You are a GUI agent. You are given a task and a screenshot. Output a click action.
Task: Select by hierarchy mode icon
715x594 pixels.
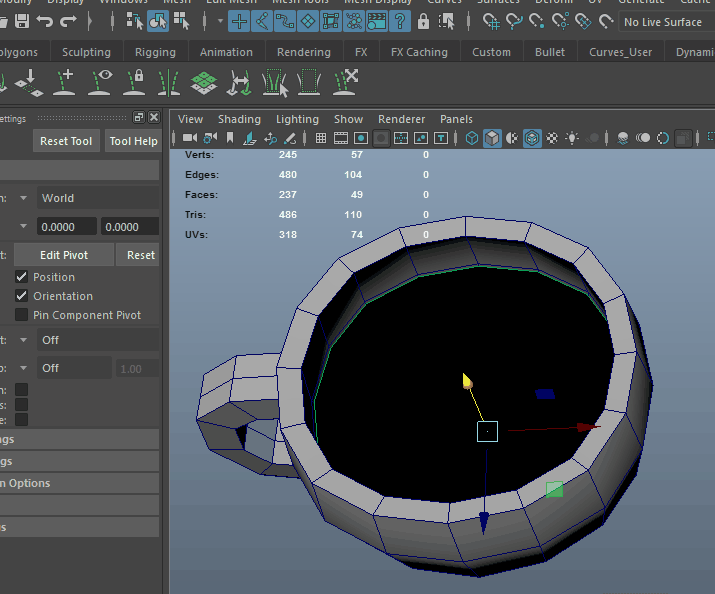click(x=135, y=21)
